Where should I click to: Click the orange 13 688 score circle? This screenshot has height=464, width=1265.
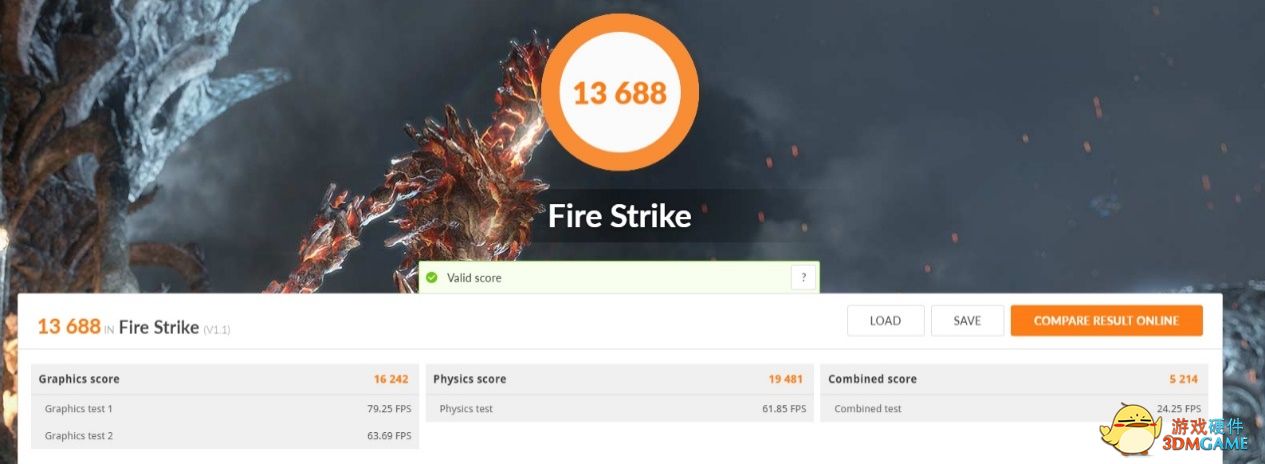click(620, 92)
